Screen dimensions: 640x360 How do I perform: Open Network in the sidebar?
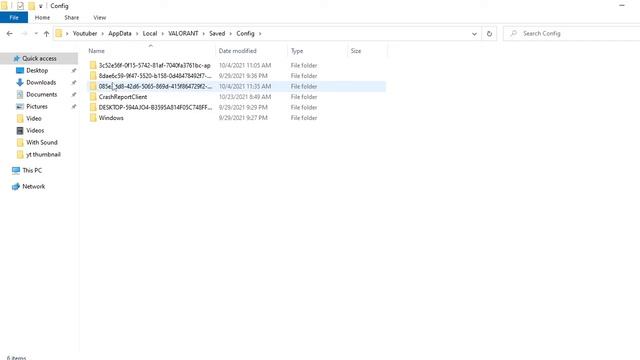pyautogui.click(x=34, y=187)
